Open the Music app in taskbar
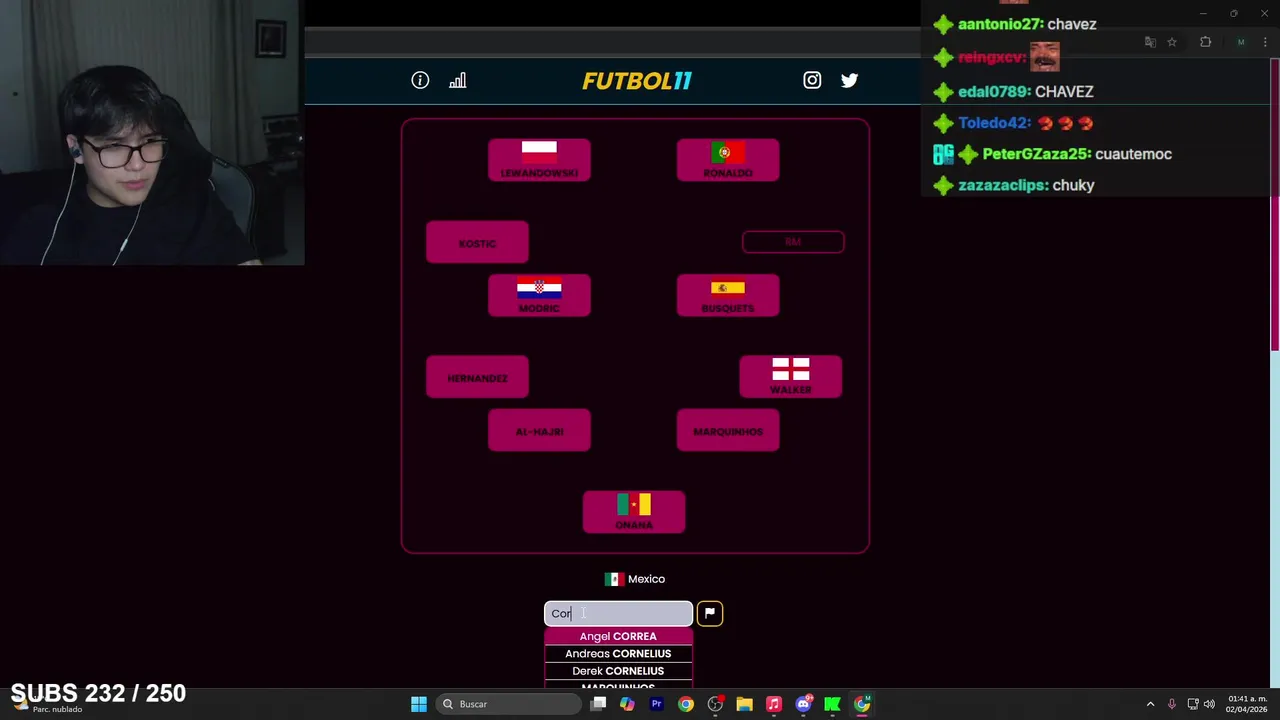 [x=773, y=704]
